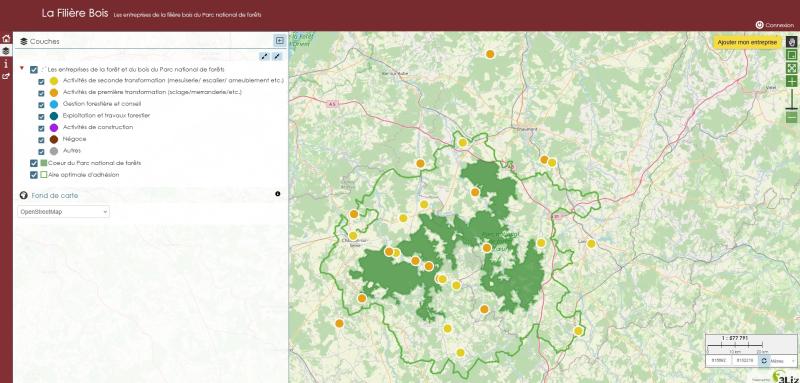Activate zoom by rectangle tool

[x=791, y=55]
